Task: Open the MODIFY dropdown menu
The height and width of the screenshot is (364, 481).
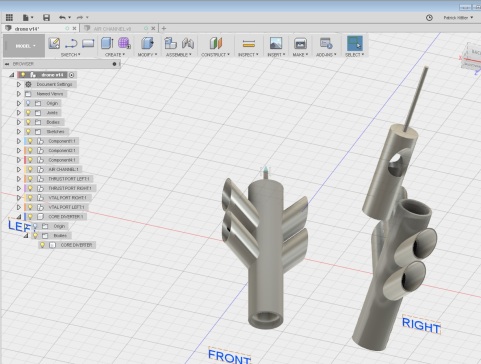Action: 147,55
